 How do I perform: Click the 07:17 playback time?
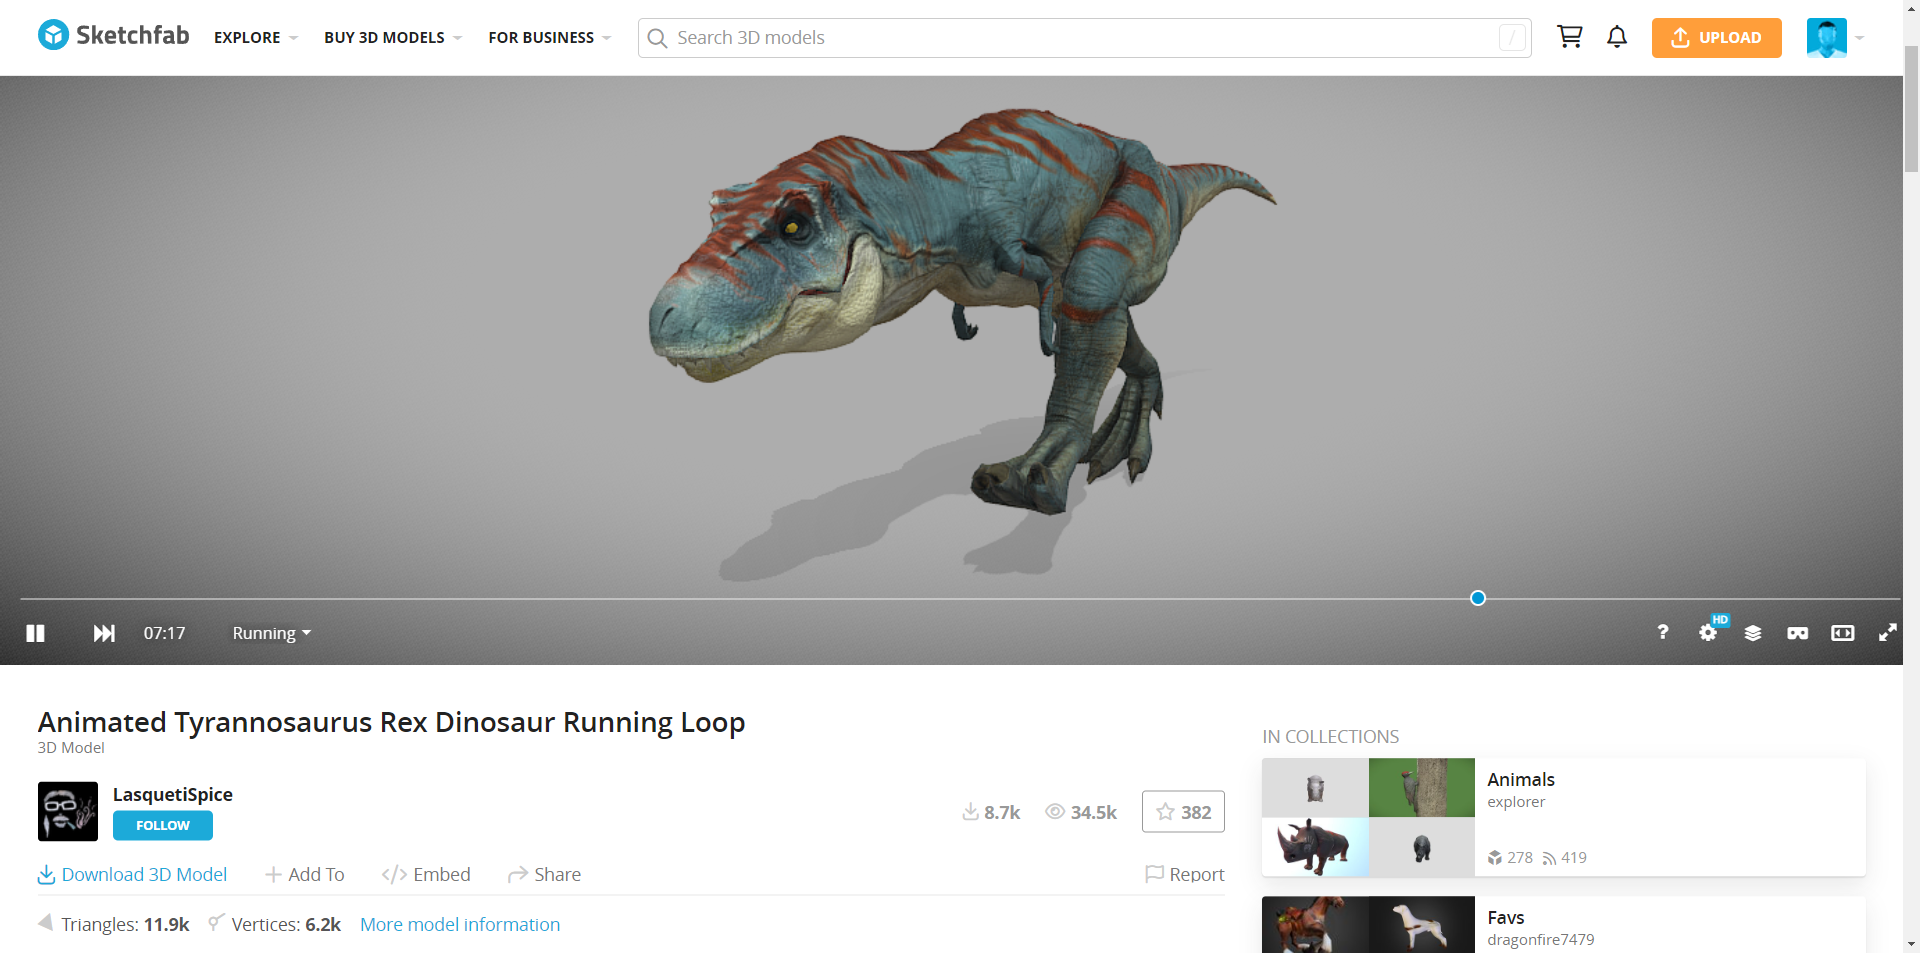pyautogui.click(x=164, y=633)
